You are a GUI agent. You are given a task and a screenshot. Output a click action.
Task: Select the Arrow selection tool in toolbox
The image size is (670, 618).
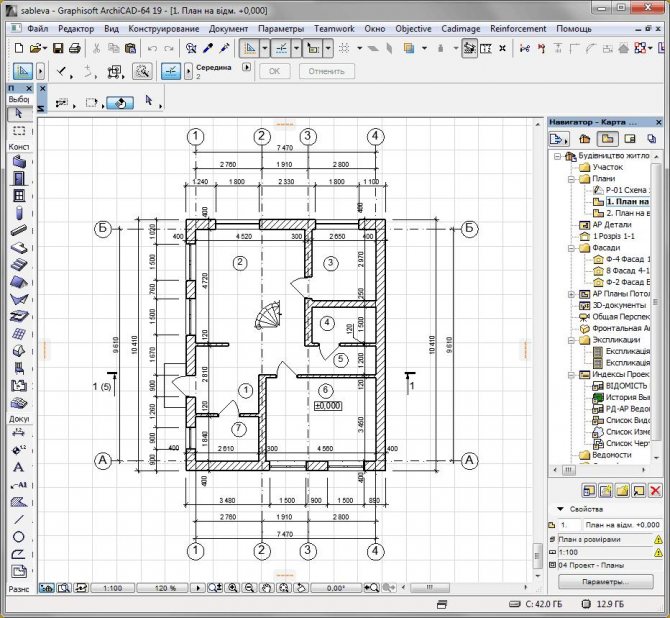(19, 114)
